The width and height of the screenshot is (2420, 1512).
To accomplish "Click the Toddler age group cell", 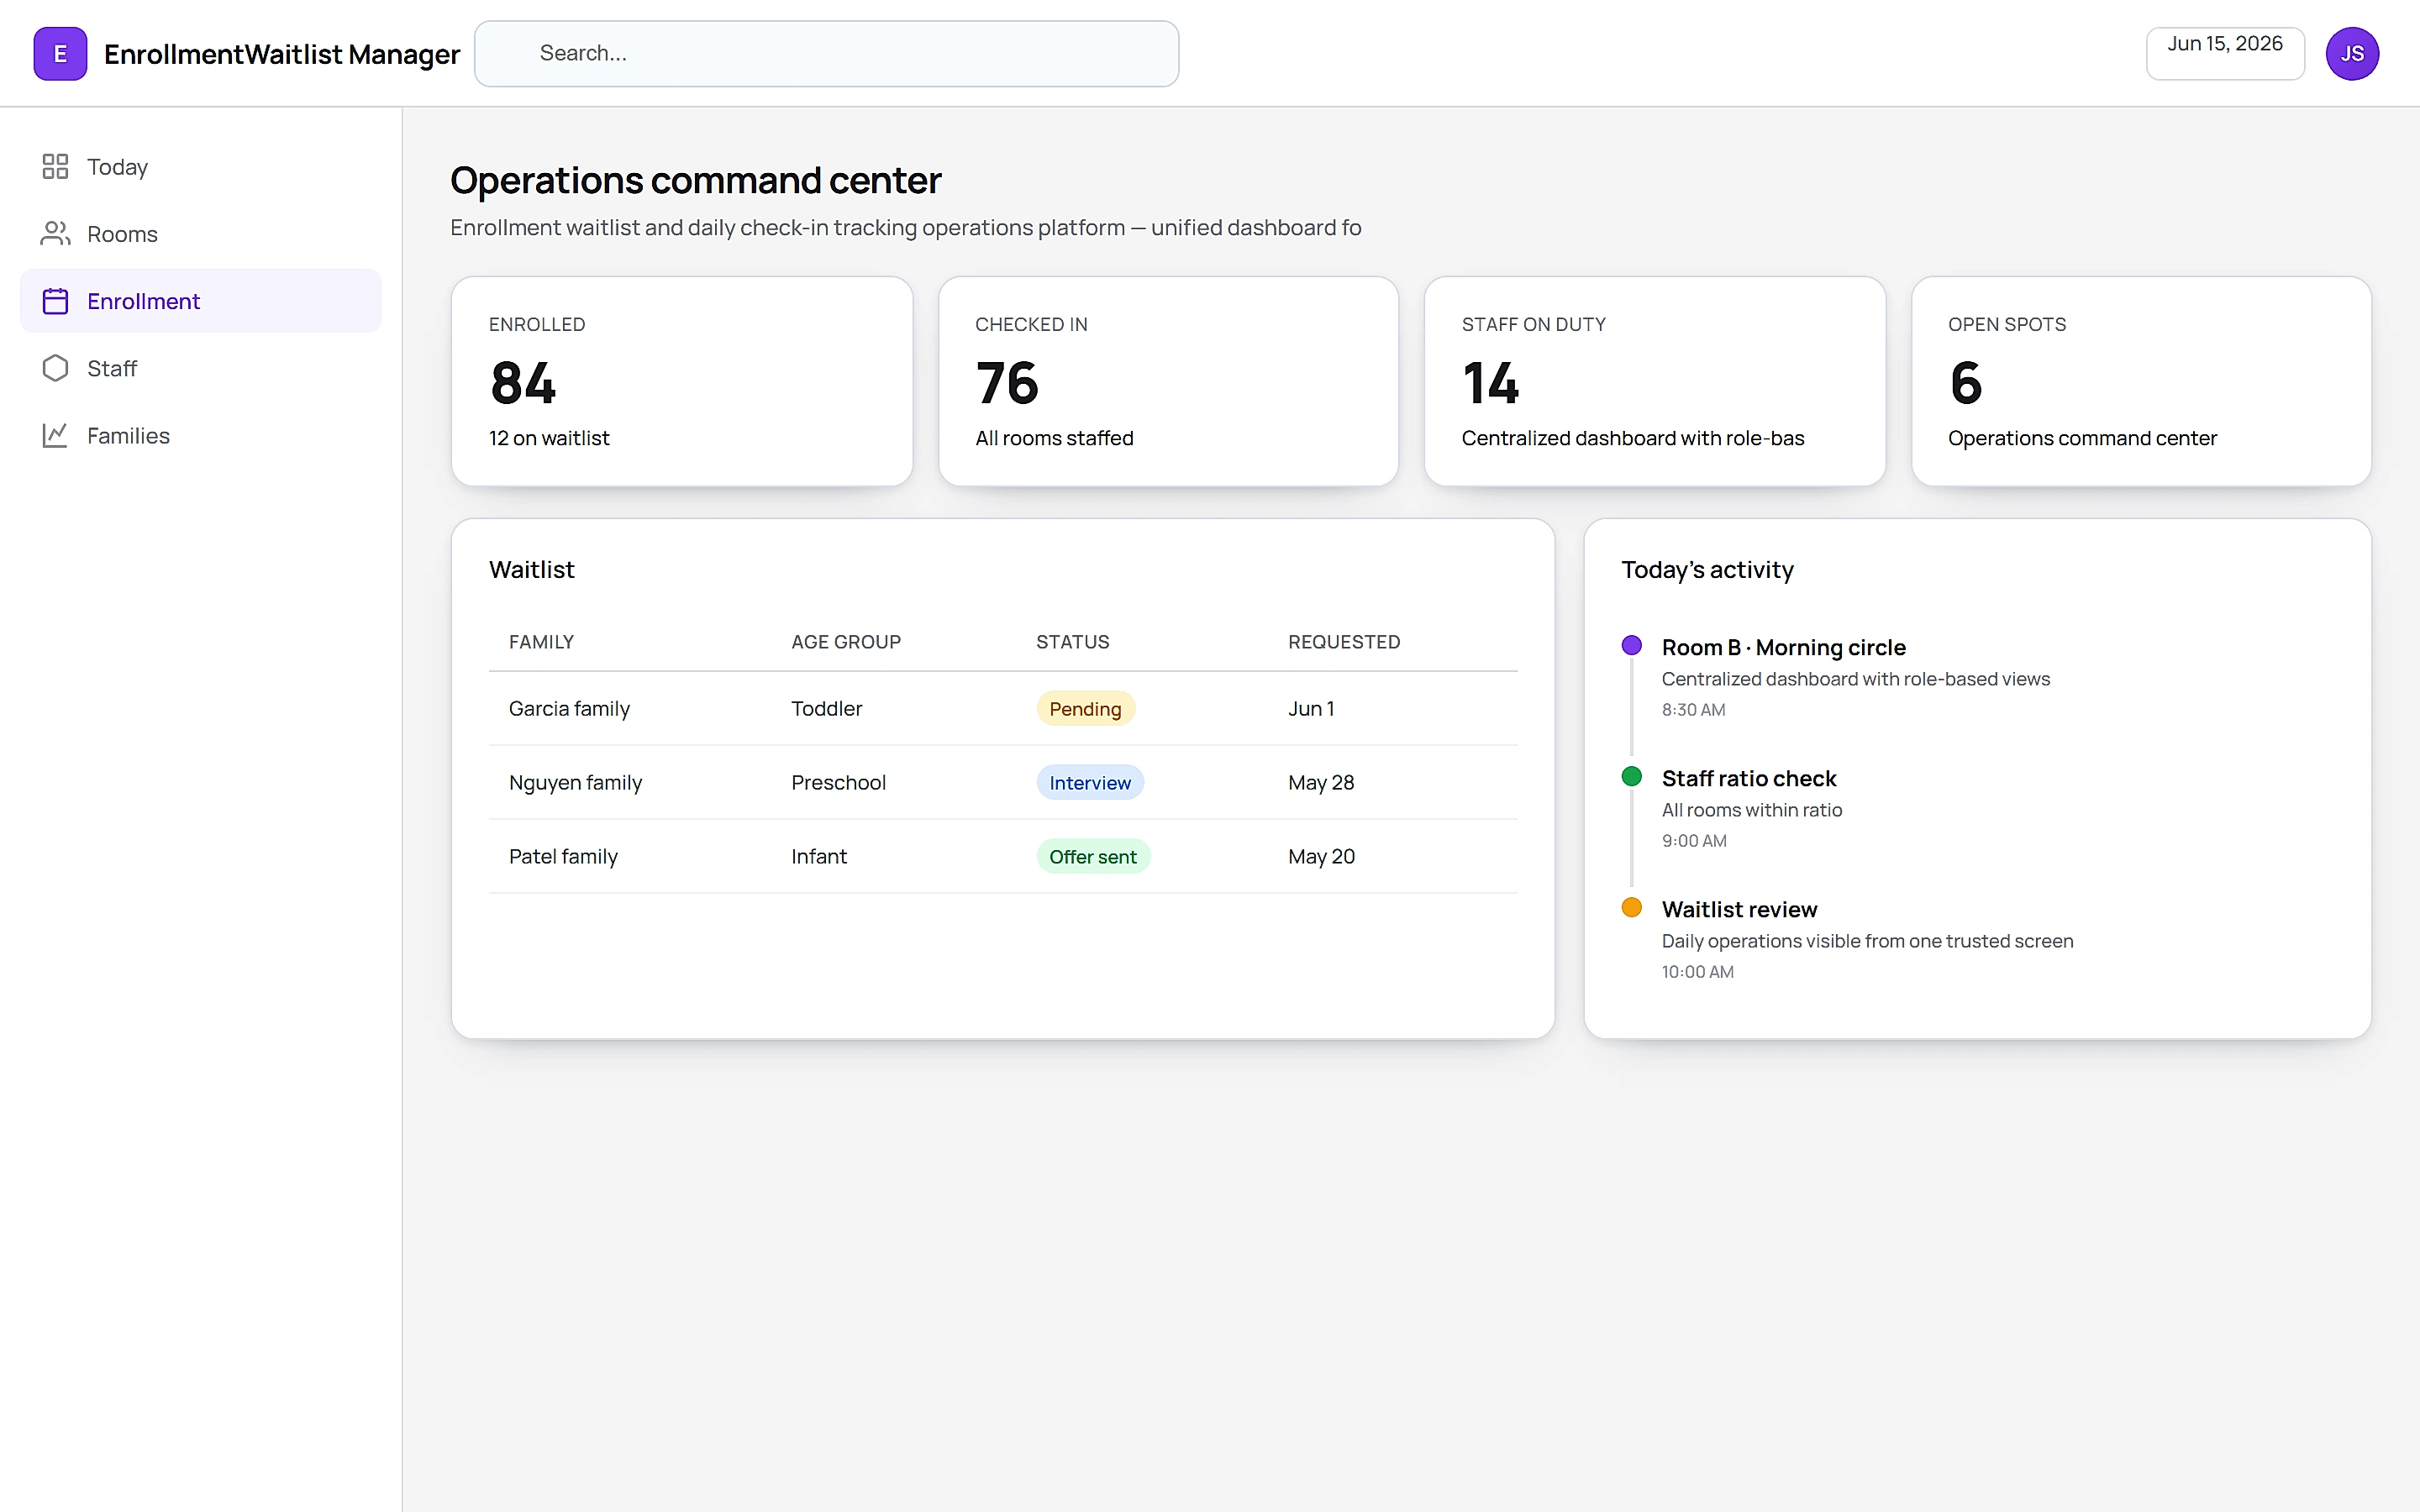I will (x=826, y=708).
